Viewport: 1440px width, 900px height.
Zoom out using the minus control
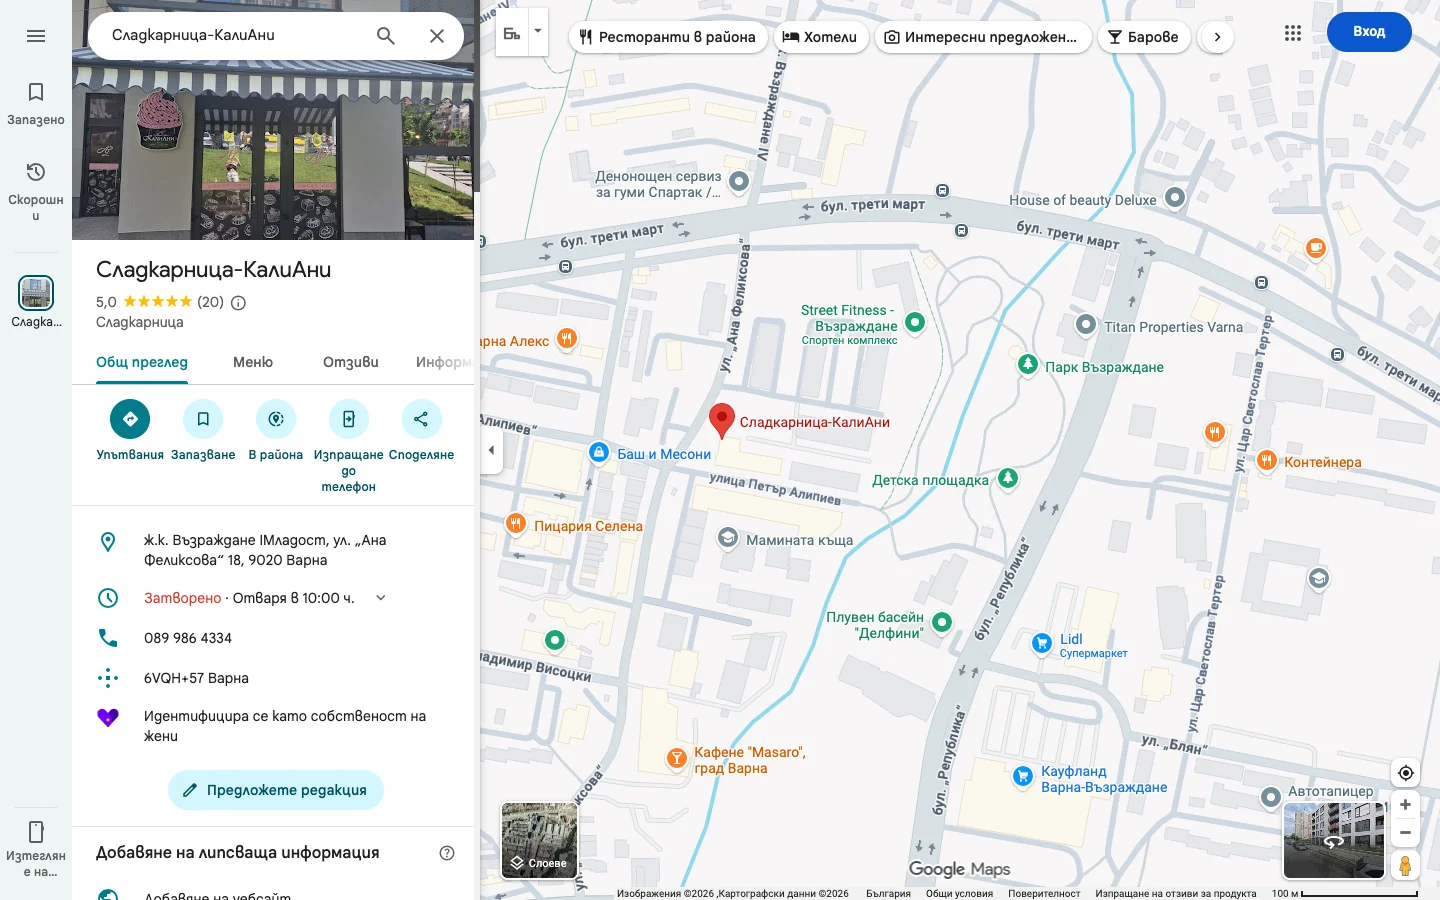1405,832
